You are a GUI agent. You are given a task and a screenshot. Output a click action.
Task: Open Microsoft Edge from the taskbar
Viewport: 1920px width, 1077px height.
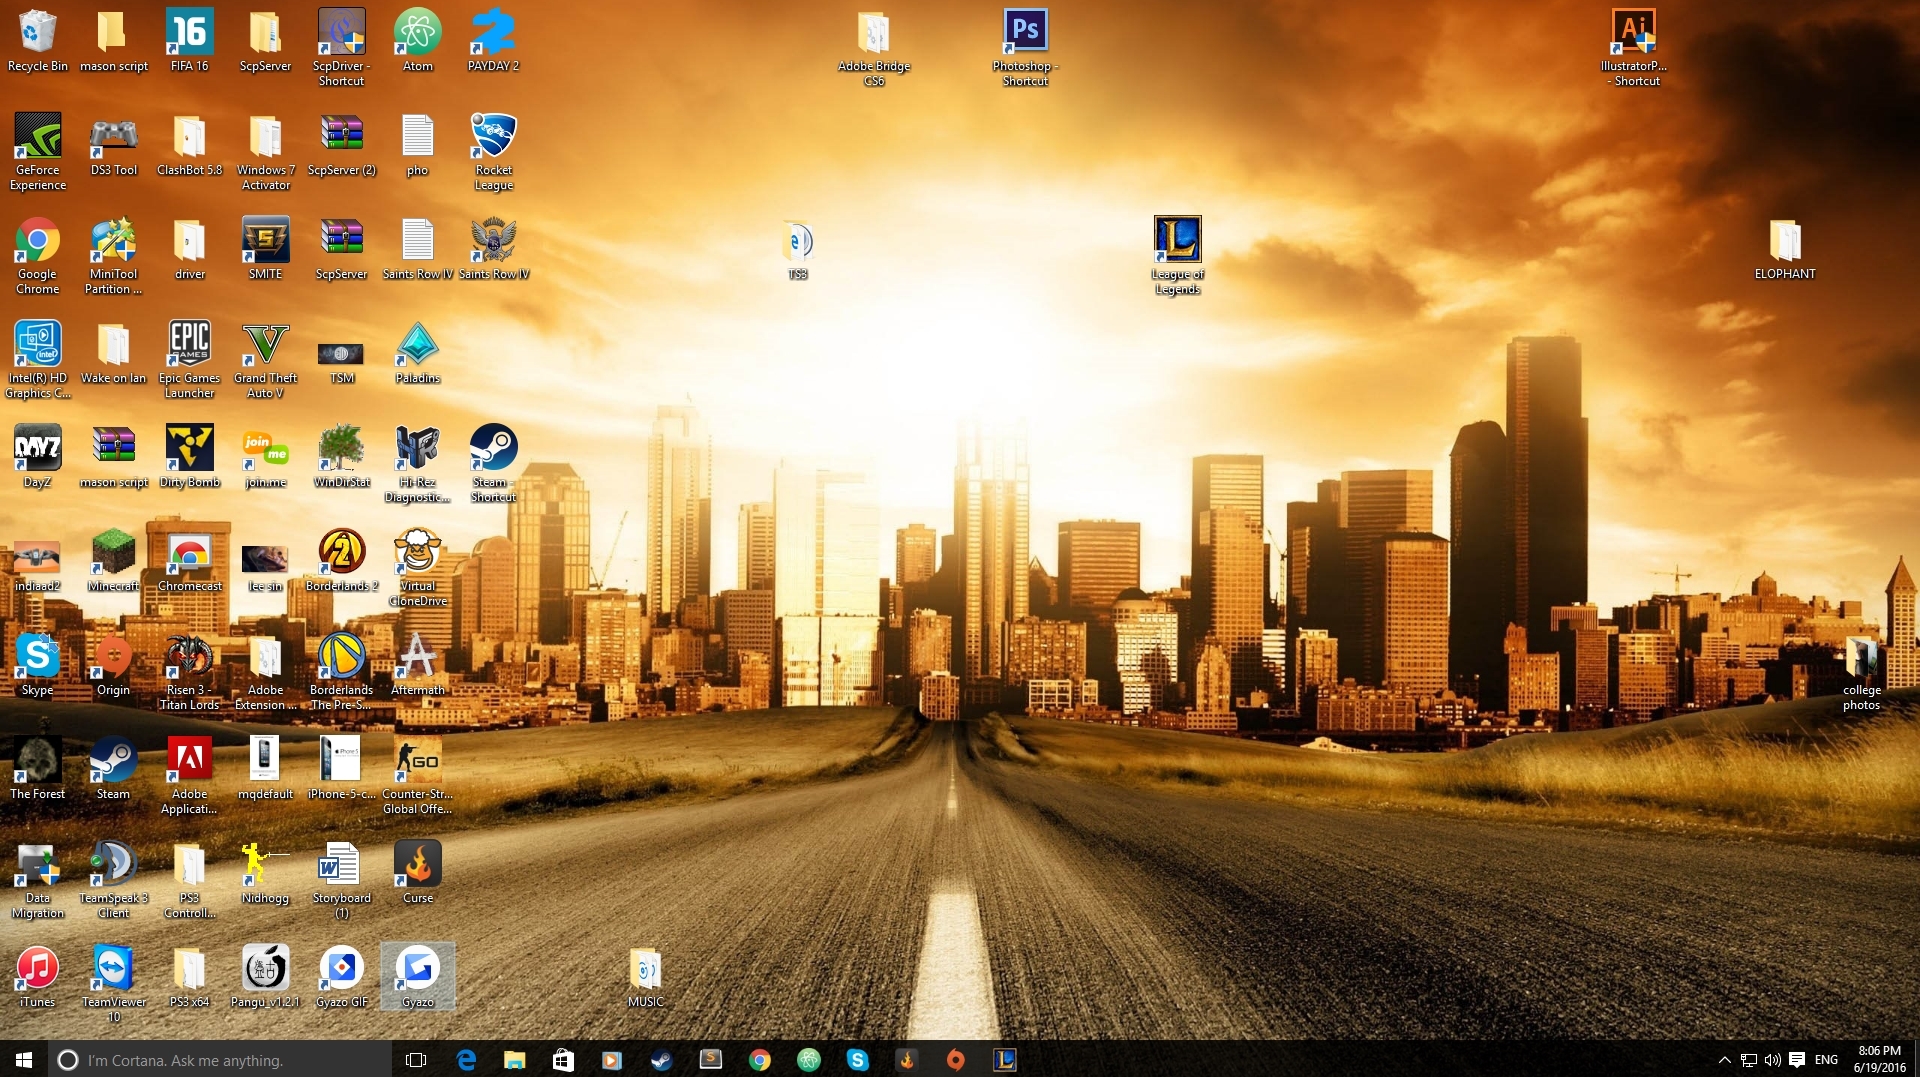click(x=466, y=1059)
